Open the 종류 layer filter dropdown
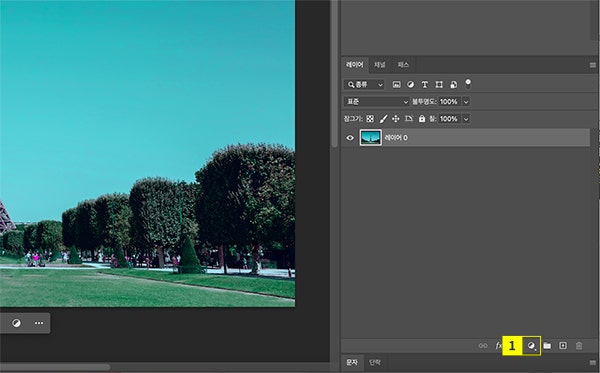Image resolution: width=600 pixels, height=373 pixels. (364, 85)
